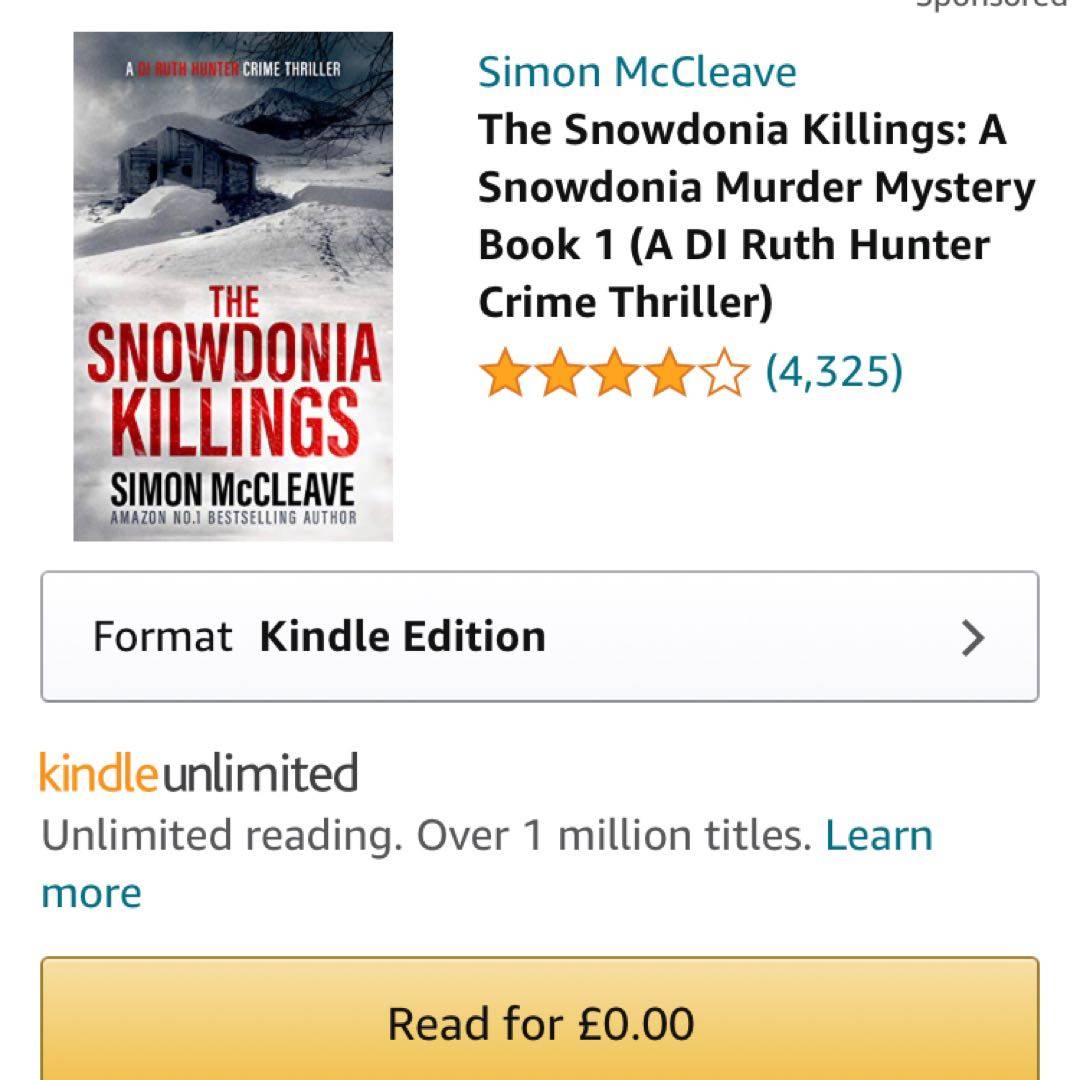Open the Format Kindle Edition selector
This screenshot has width=1080, height=1080.
pos(540,636)
